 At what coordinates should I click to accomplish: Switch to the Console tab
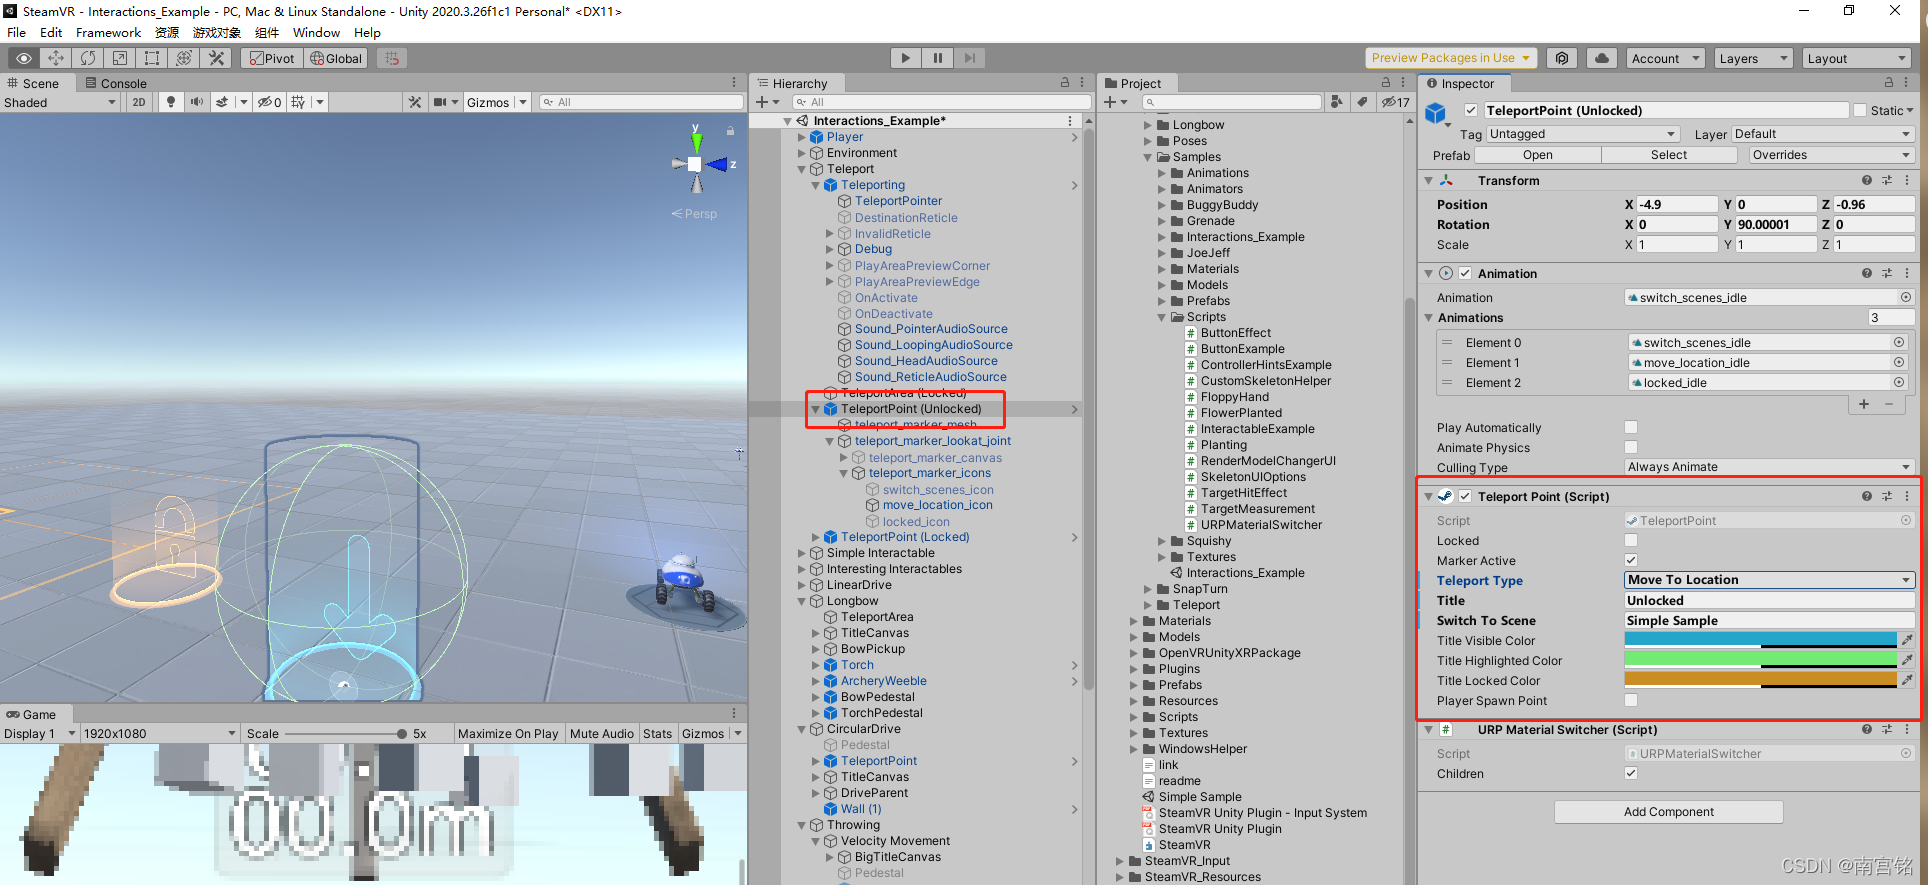tap(115, 83)
